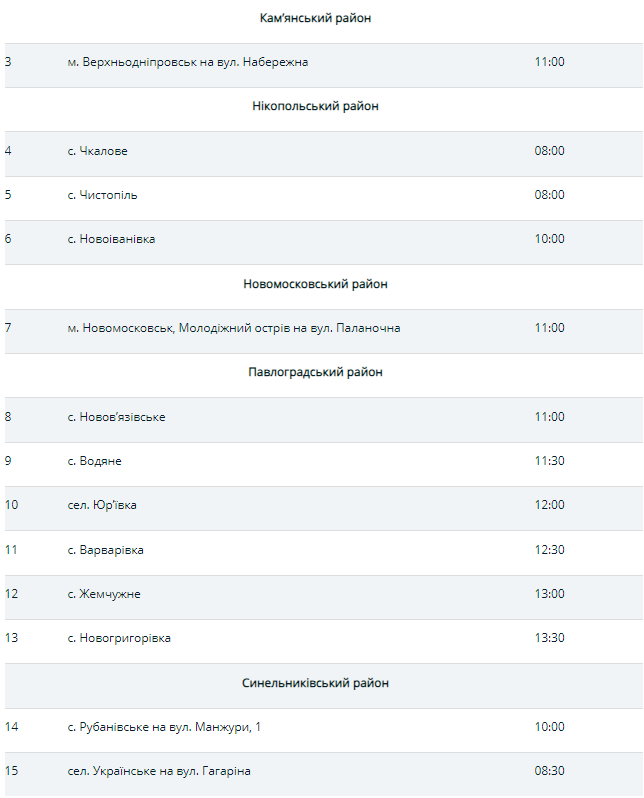
Task: Click the Павлоградський район section header
Action: pos(315,372)
